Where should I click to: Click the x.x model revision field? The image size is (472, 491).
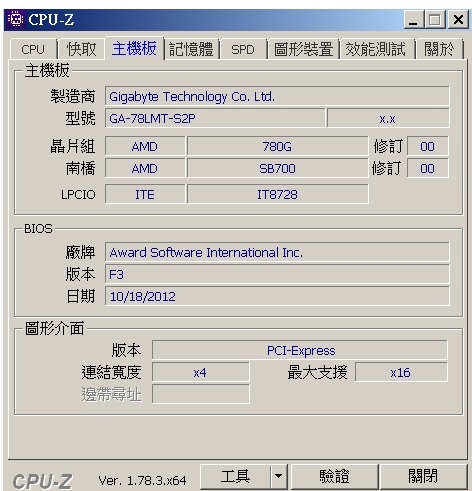pos(388,118)
